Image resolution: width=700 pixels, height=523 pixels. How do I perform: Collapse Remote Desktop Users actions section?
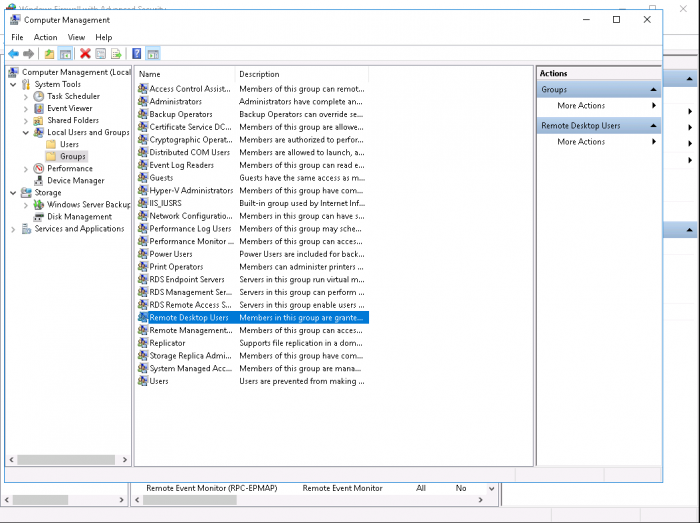(x=654, y=126)
